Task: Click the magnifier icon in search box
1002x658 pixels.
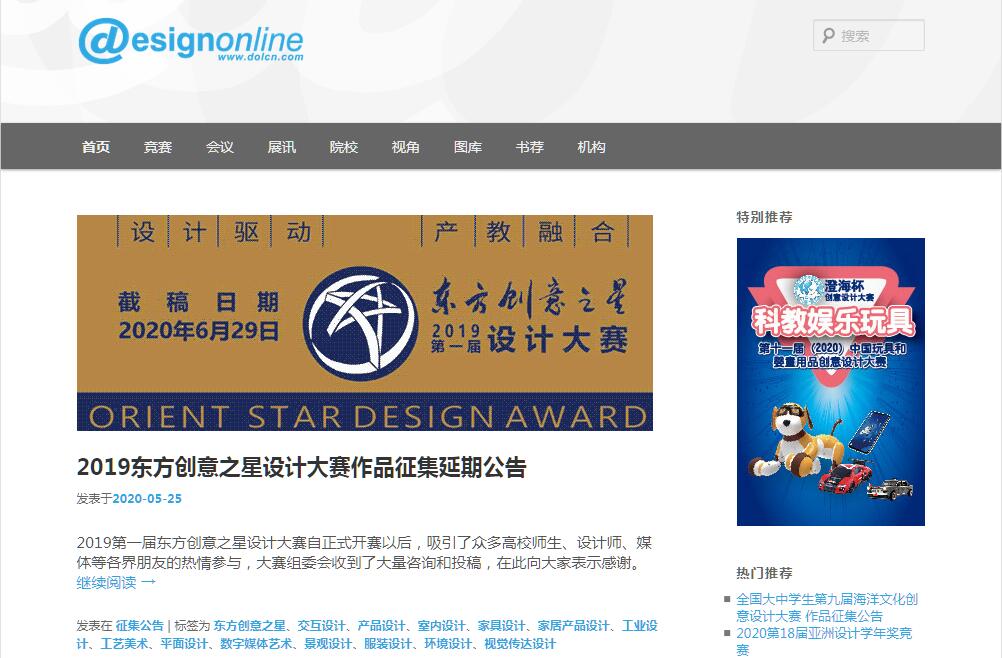Action: pos(828,36)
